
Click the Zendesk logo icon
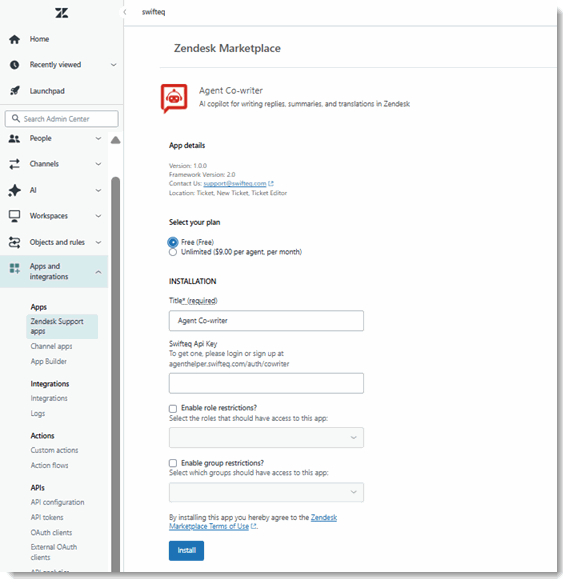click(x=62, y=13)
